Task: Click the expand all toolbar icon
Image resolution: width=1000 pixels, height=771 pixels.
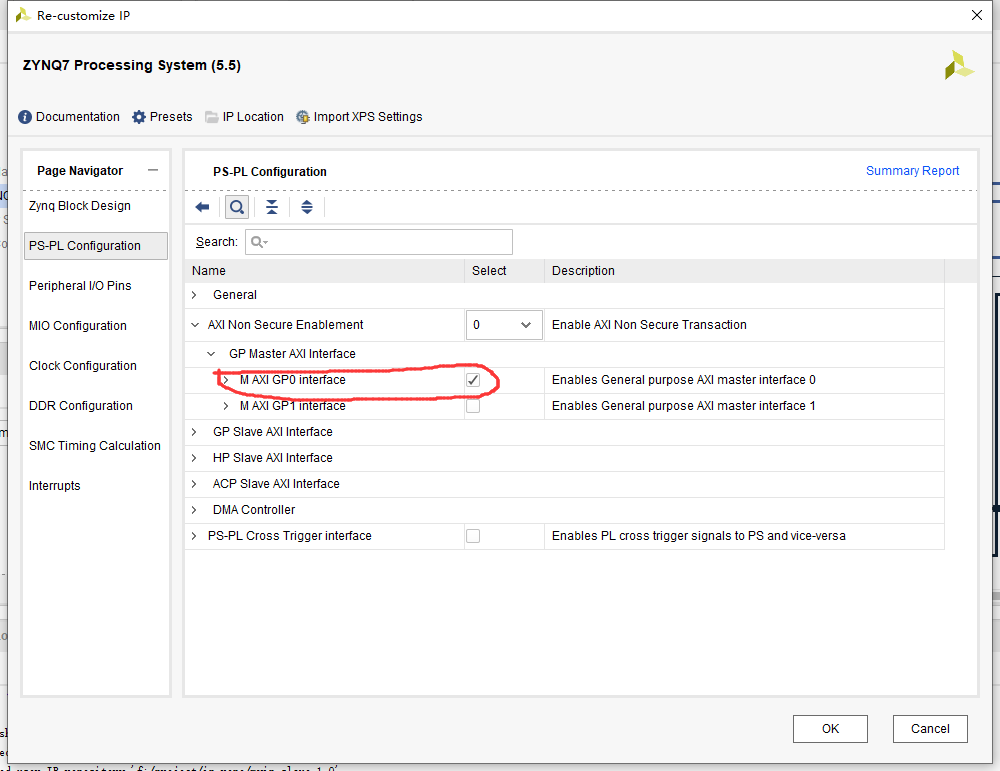Action: pyautogui.click(x=307, y=207)
